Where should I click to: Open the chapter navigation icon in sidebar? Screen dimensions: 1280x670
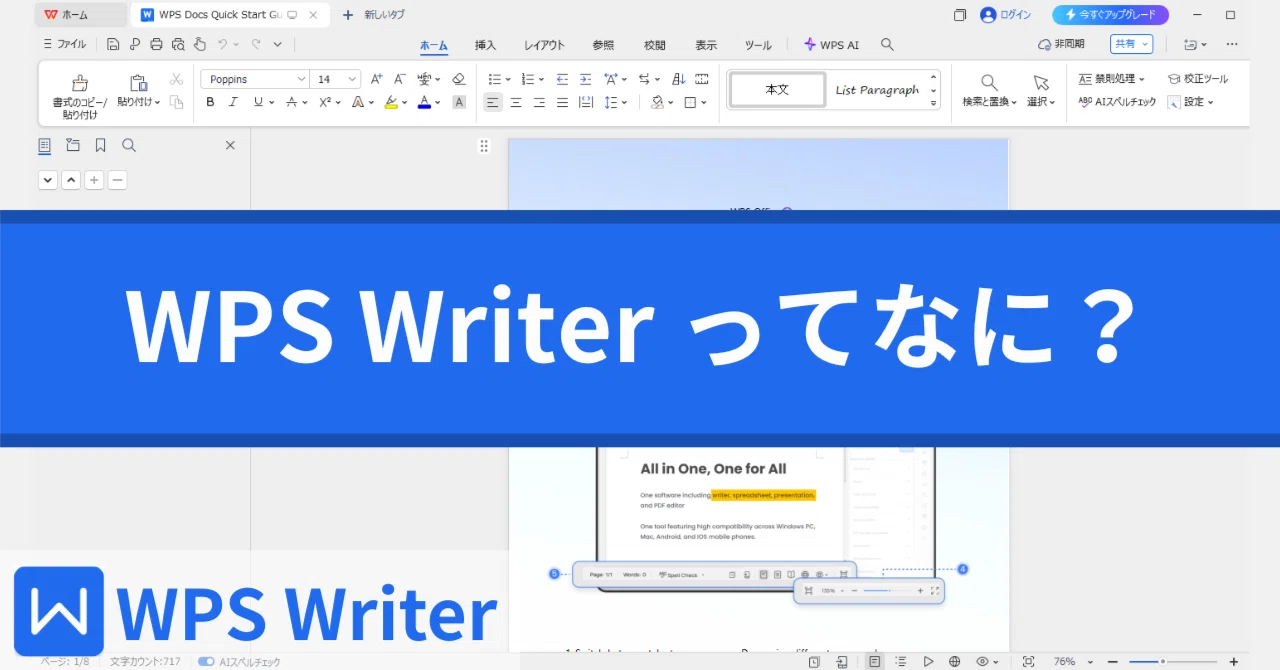point(73,145)
